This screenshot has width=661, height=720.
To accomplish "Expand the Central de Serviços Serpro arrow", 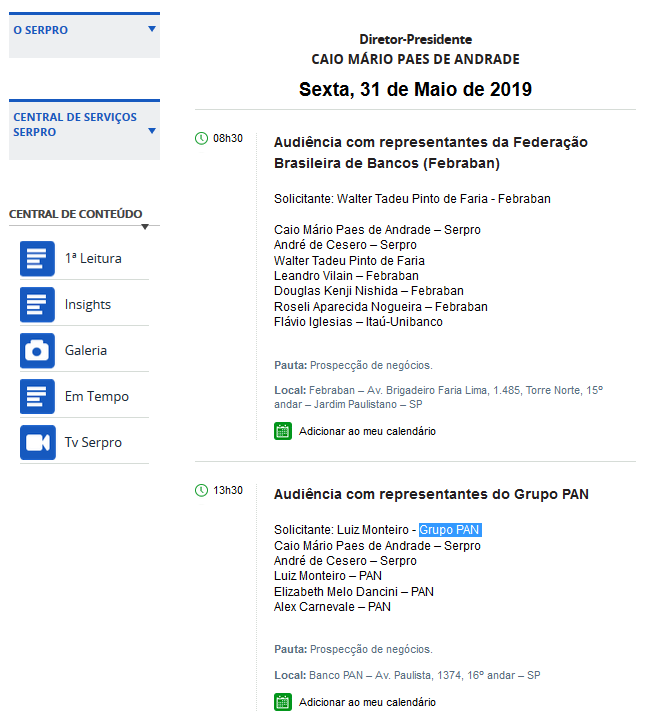I will [152, 131].
